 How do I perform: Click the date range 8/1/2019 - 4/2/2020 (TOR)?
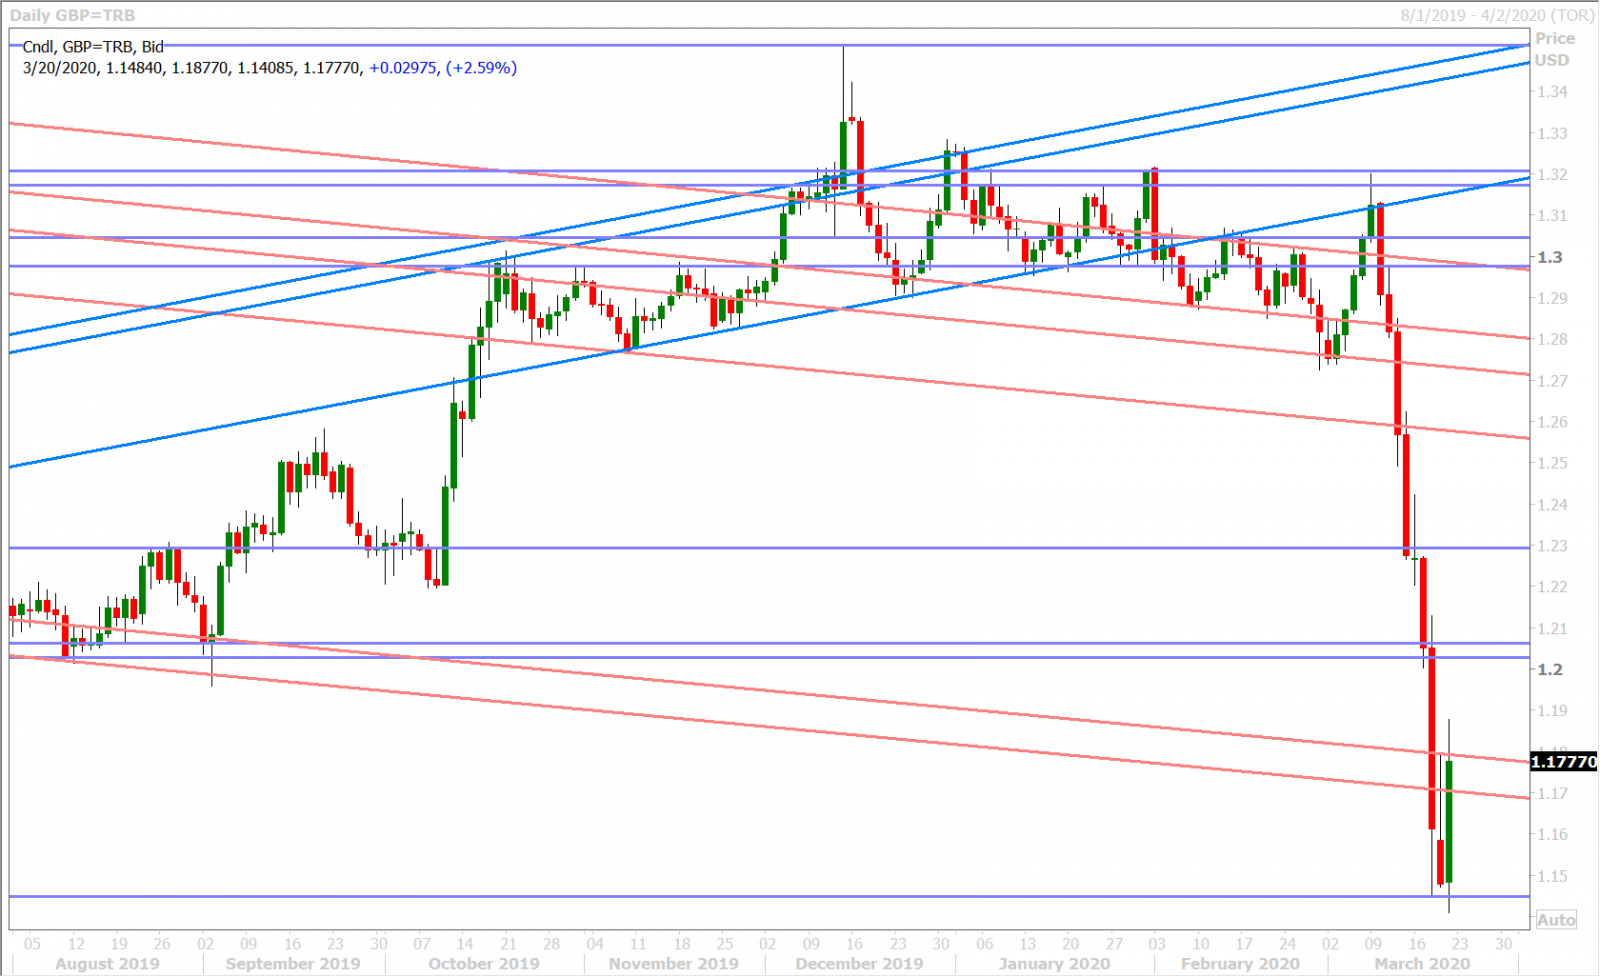(1497, 15)
